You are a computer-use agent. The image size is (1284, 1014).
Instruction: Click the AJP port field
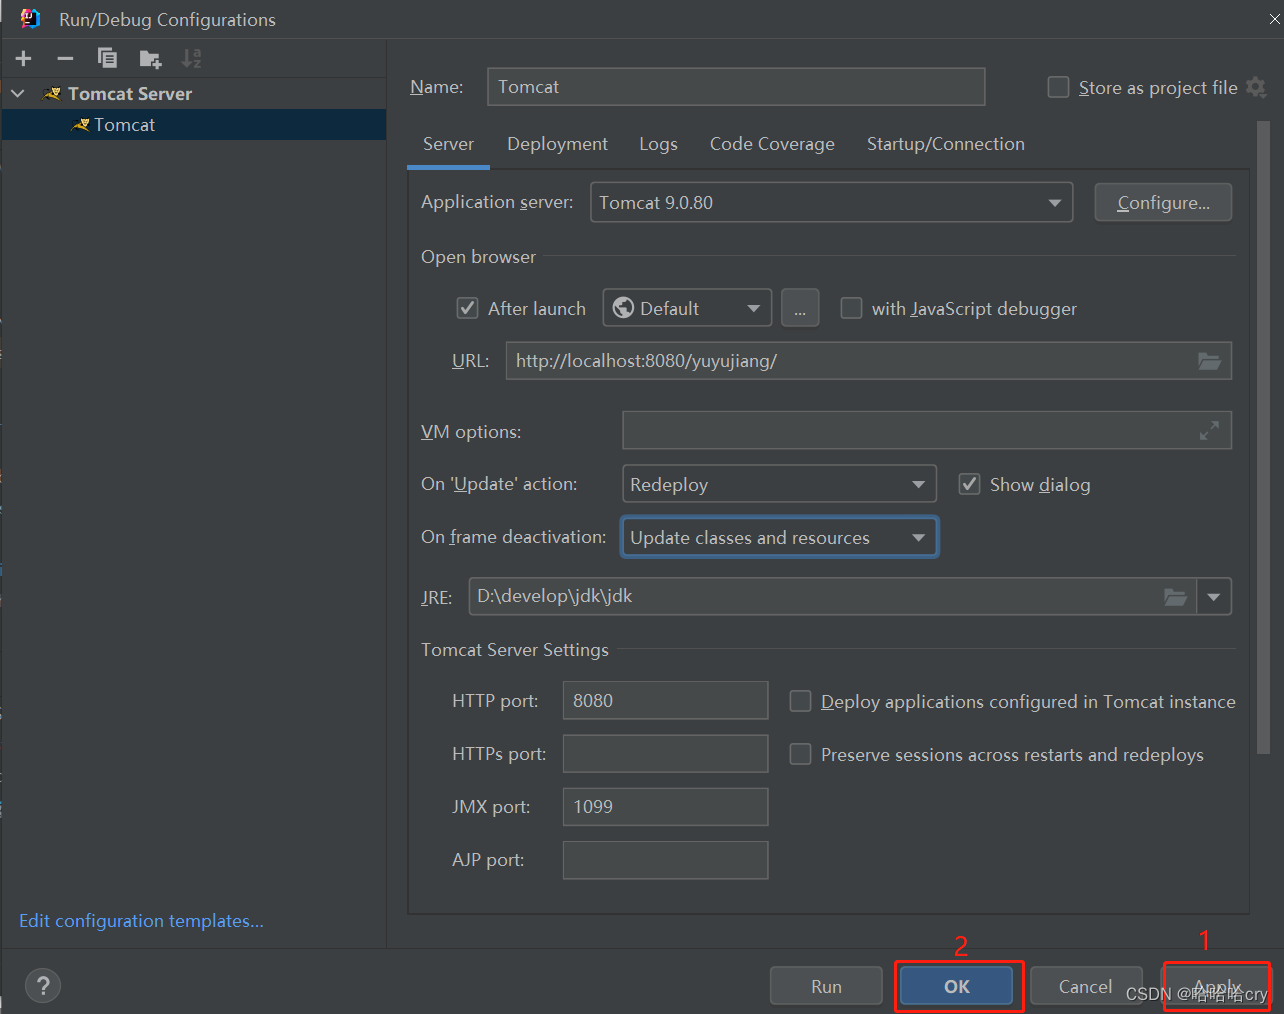click(665, 860)
